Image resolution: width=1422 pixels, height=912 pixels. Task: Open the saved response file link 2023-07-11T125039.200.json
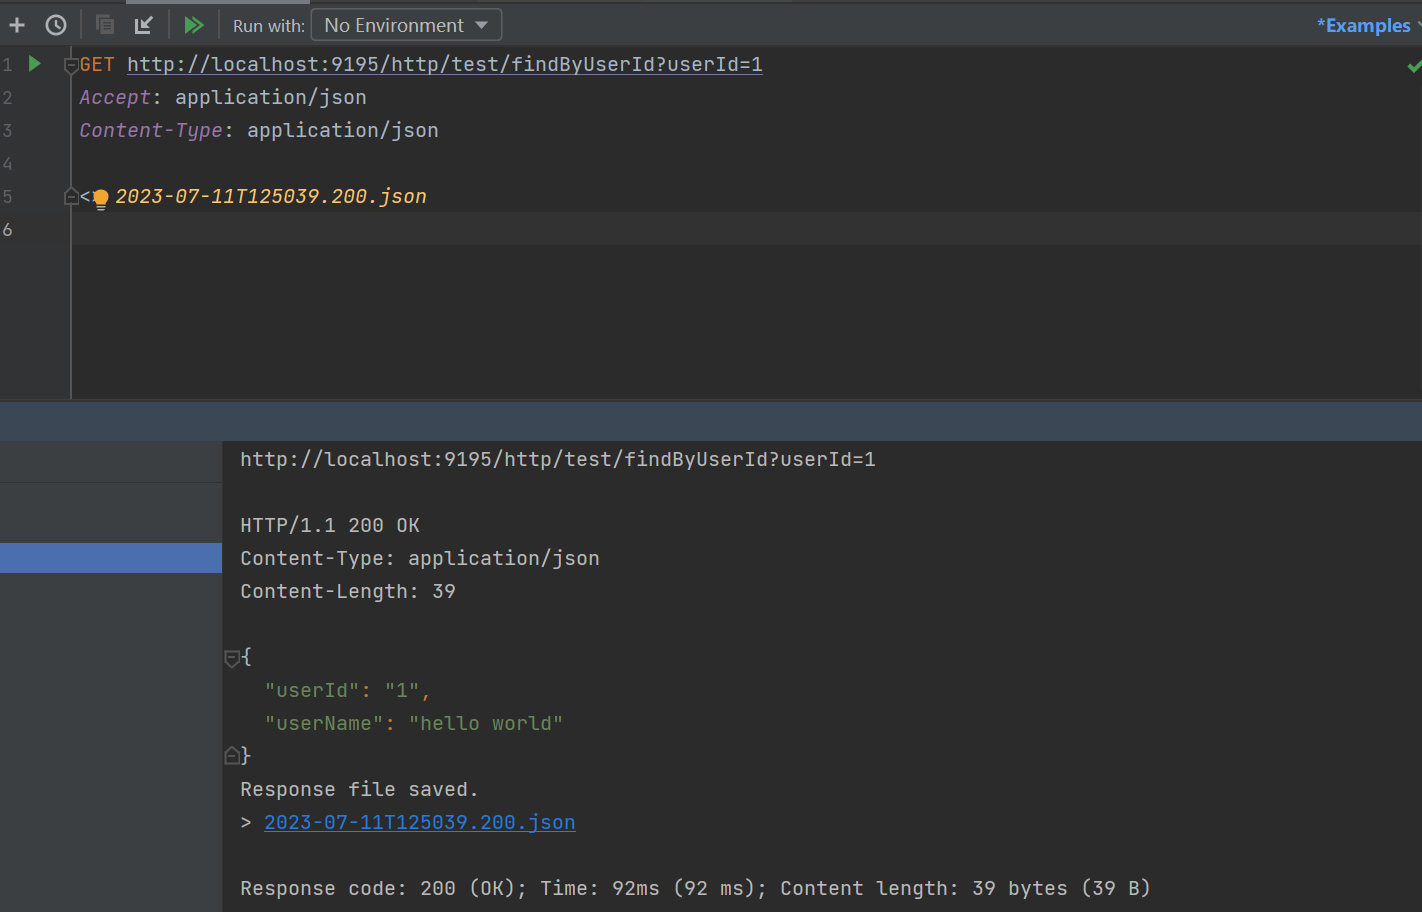tap(419, 822)
